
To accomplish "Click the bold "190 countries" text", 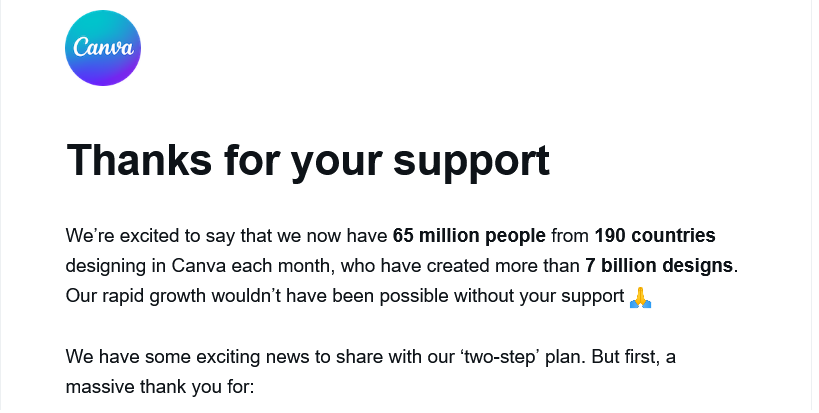I will point(655,236).
